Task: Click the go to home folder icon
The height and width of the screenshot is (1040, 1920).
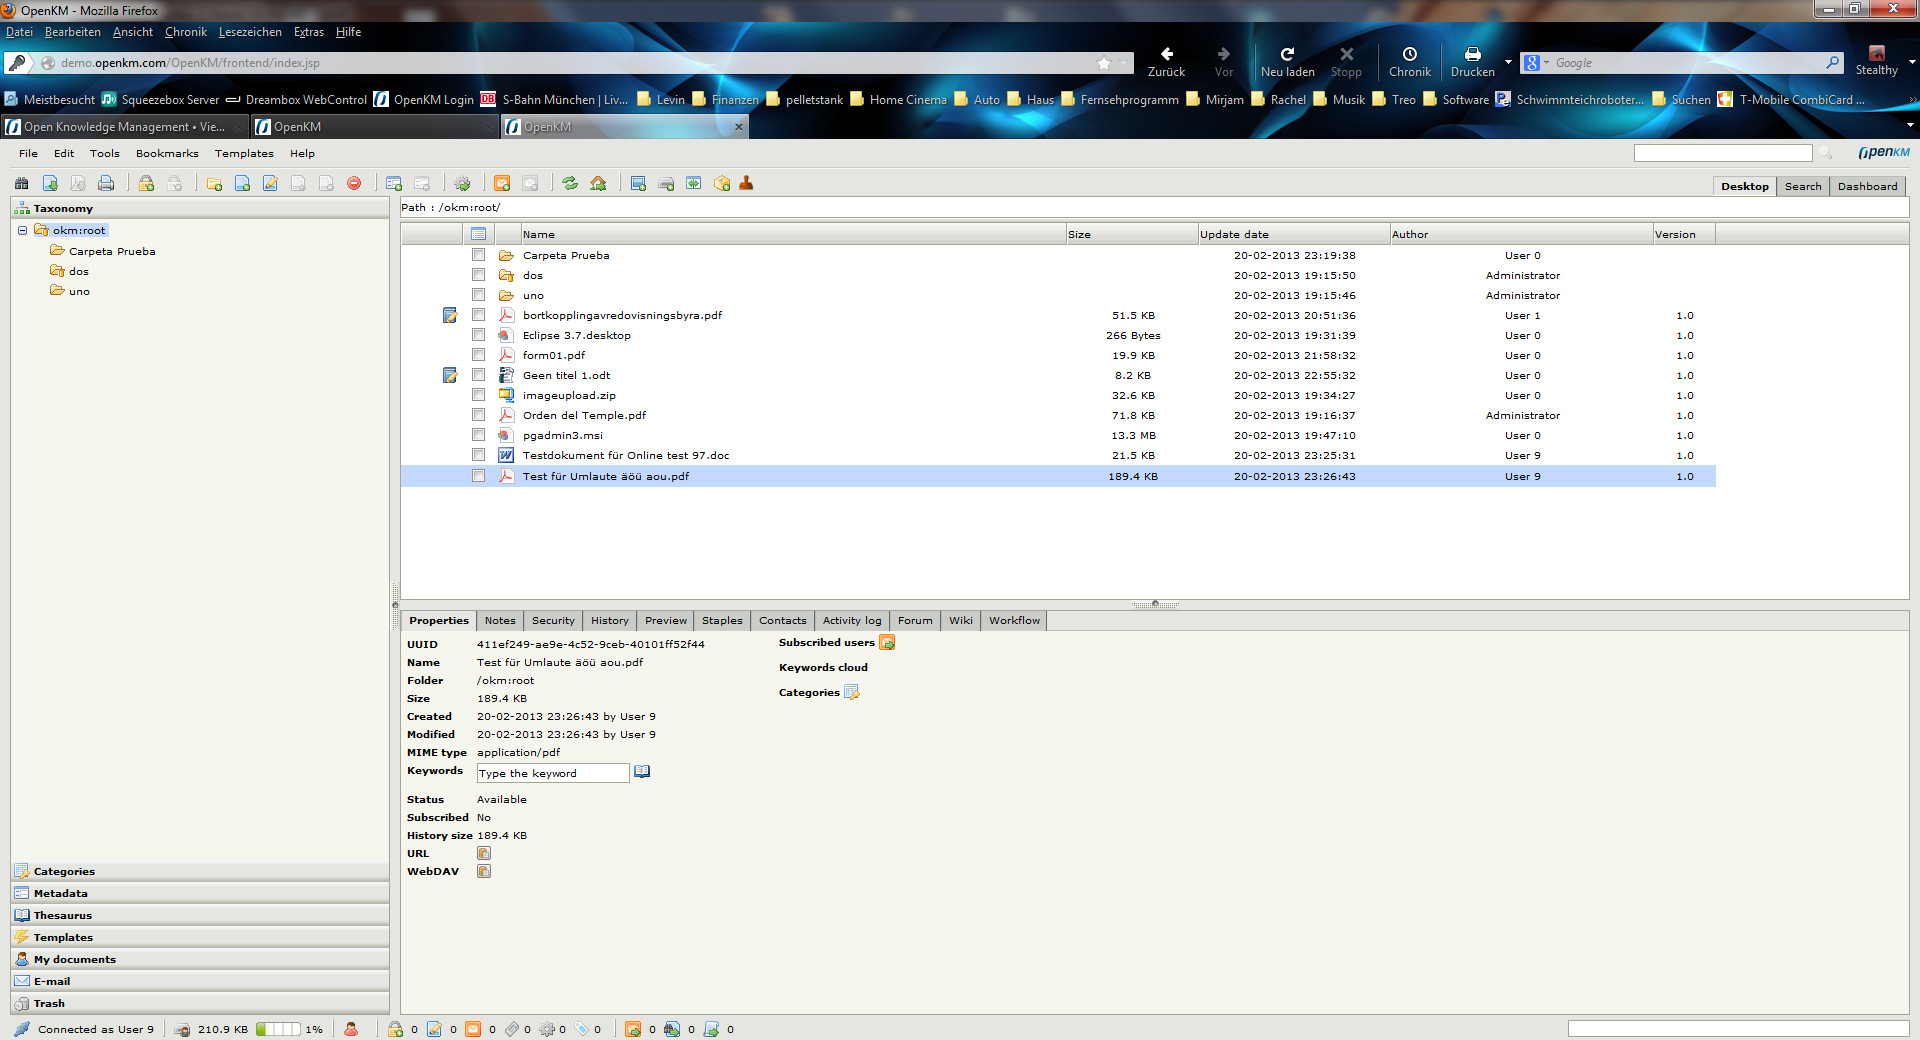Action: pyautogui.click(x=598, y=183)
